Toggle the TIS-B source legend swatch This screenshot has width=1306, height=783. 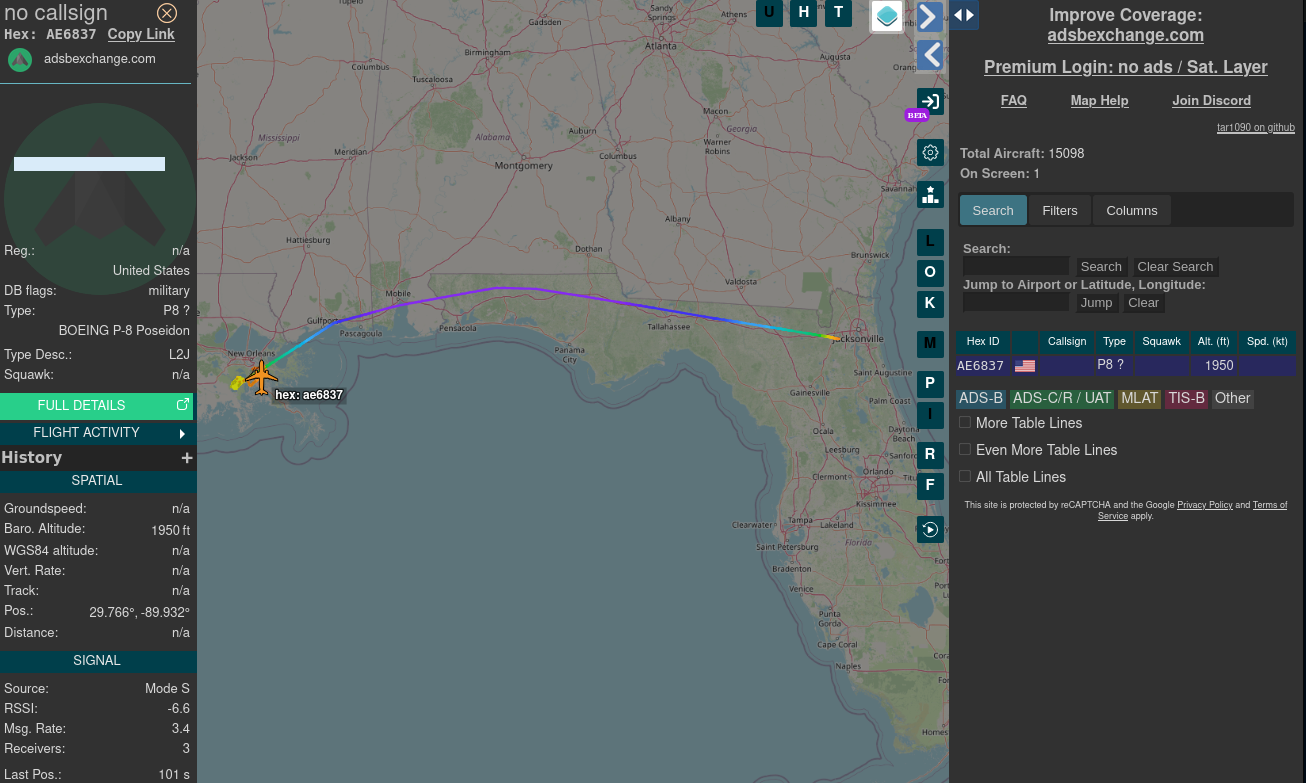pos(1186,398)
